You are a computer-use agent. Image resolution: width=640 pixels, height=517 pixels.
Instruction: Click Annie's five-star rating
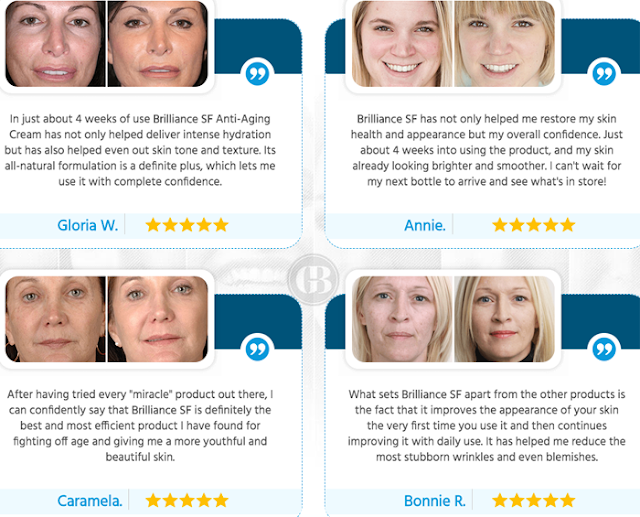pos(533,225)
